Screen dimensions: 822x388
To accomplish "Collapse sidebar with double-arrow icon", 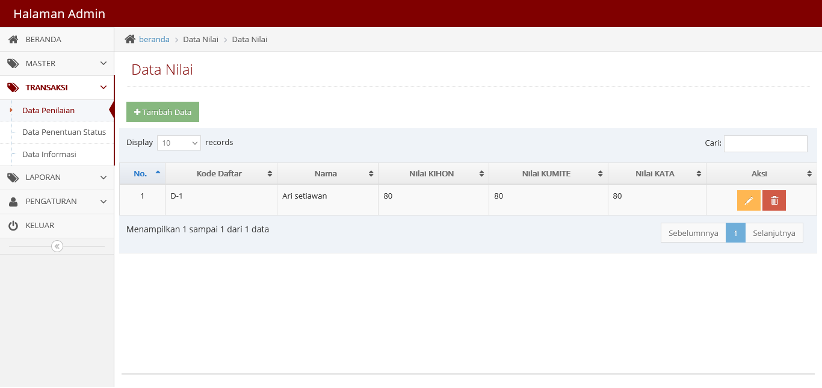I will 57,246.
